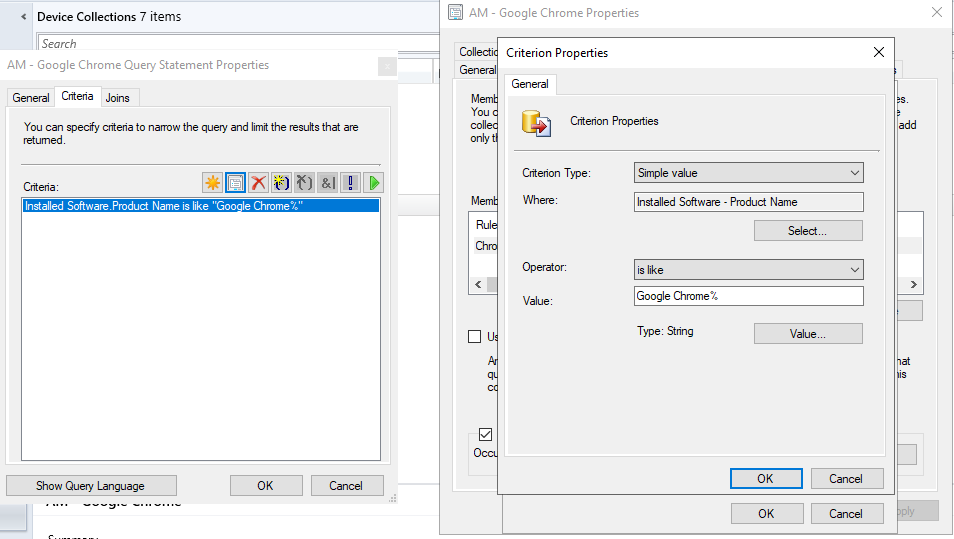Click 'Type: String' label

click(665, 331)
